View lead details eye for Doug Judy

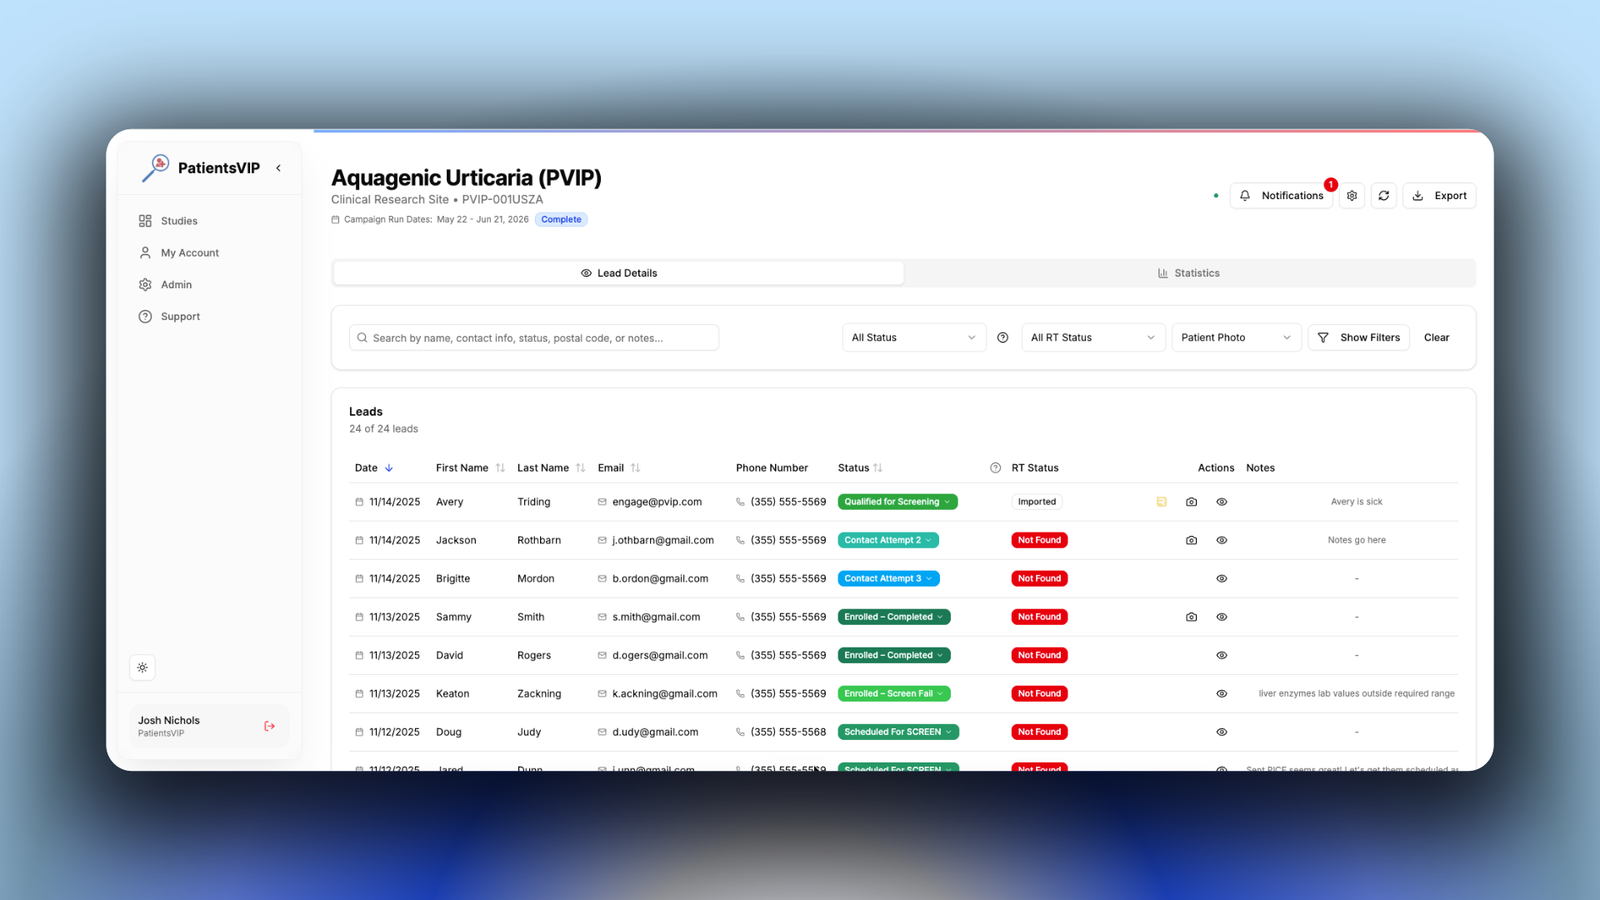tap(1221, 732)
